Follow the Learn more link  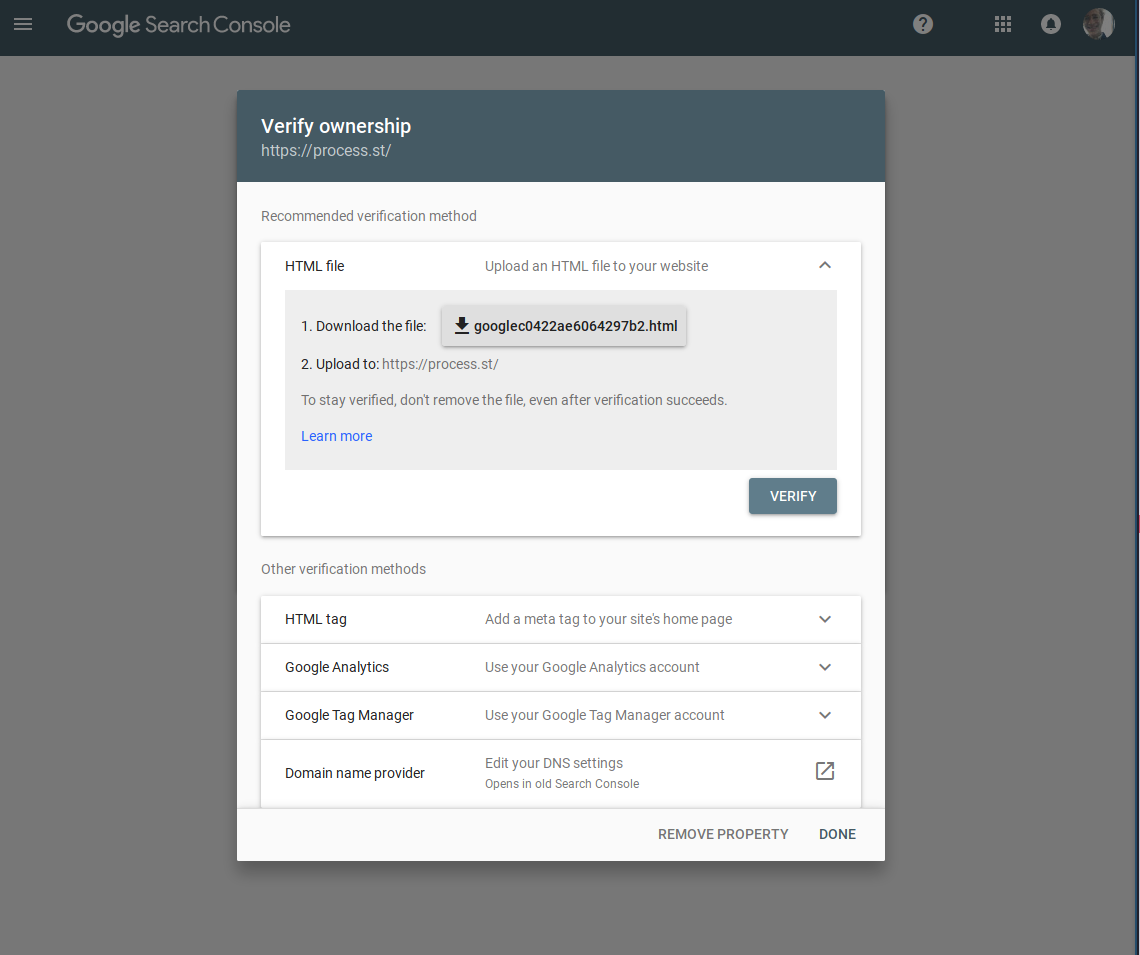pyautogui.click(x=337, y=436)
